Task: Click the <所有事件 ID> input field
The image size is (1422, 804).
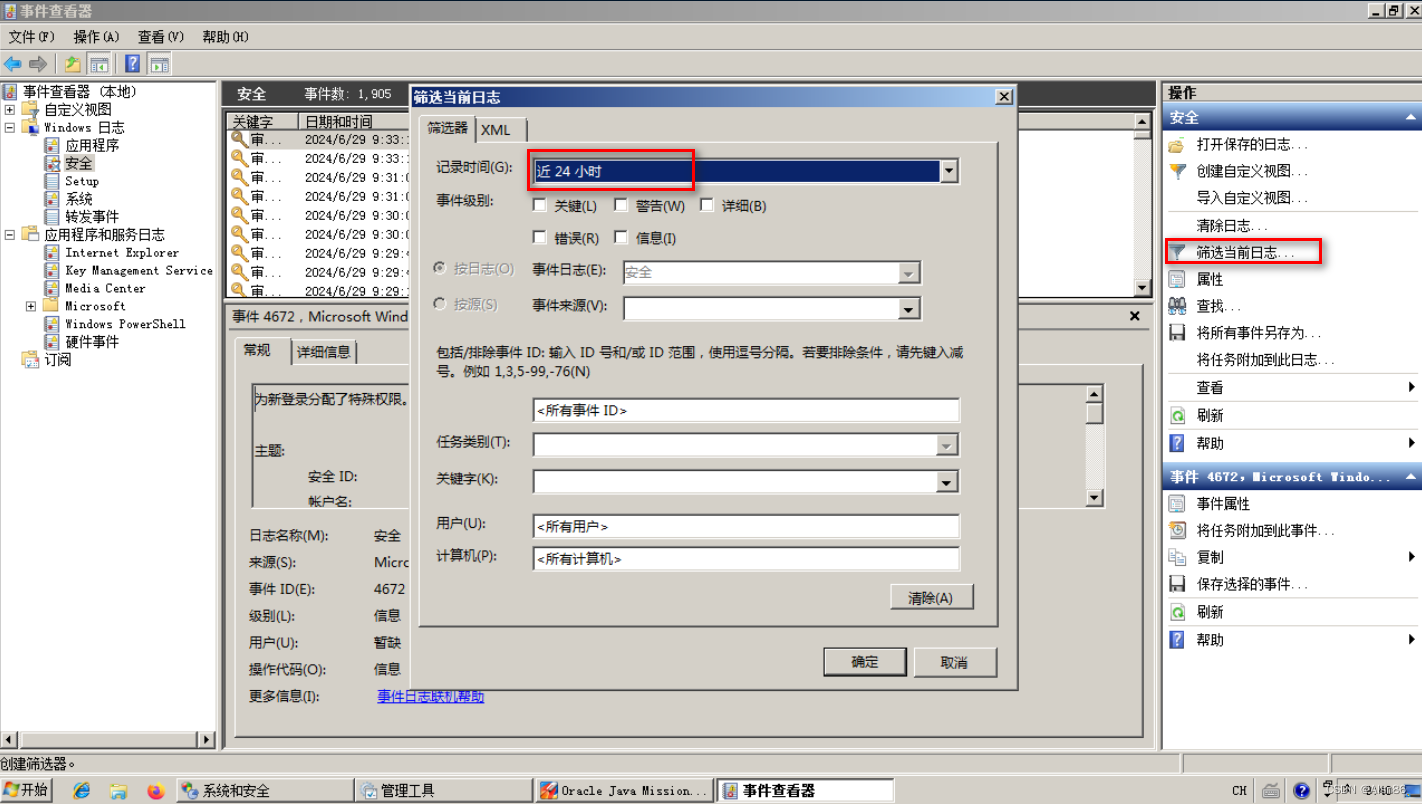Action: pos(746,410)
